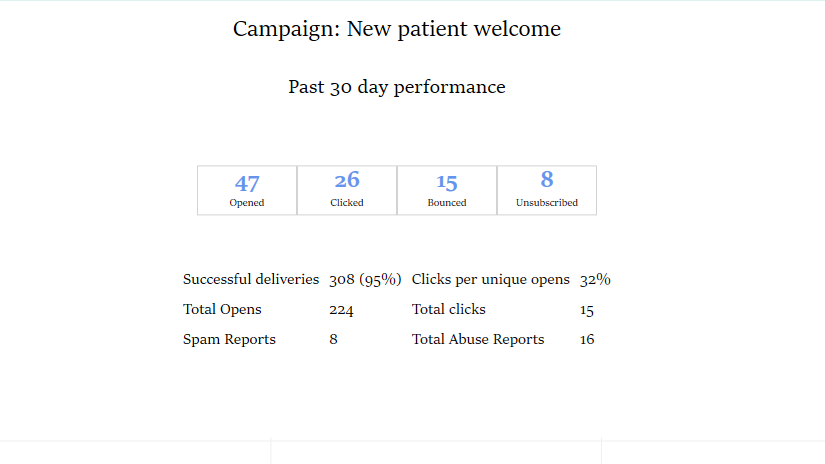Viewport: 825px width, 464px height.
Task: Select the Total clicks value of 15
Action: pyautogui.click(x=587, y=310)
